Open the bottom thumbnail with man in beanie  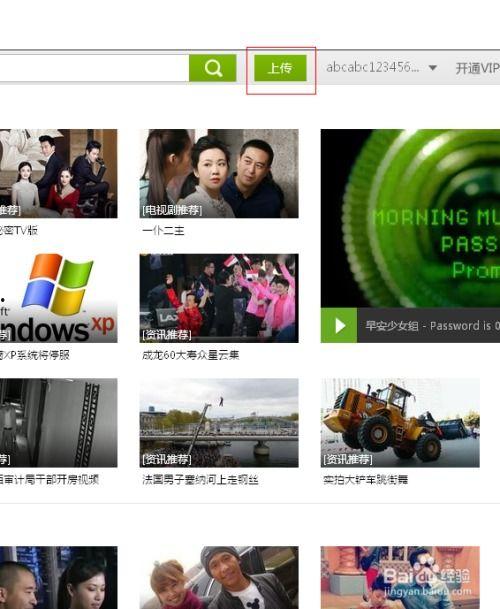click(x=219, y=578)
